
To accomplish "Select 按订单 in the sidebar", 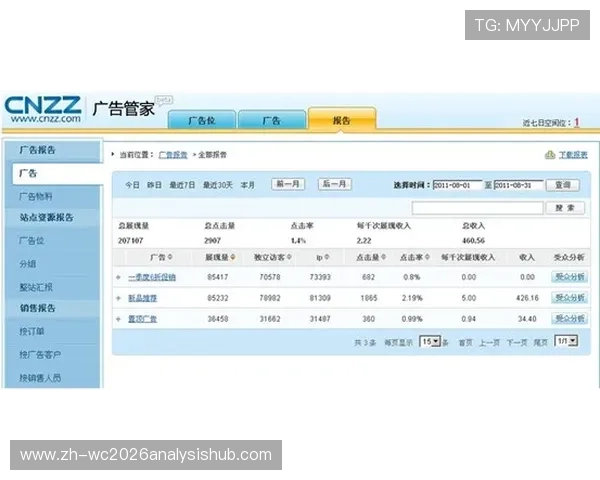I will pyautogui.click(x=32, y=331).
